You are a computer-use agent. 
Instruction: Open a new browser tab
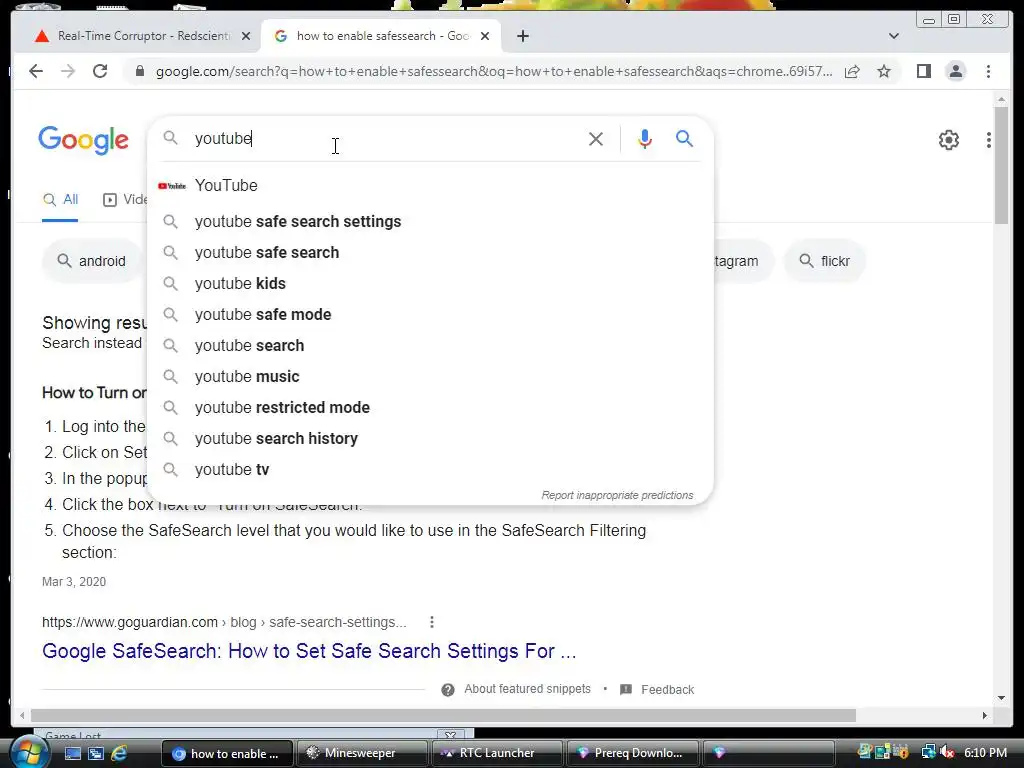coord(522,36)
